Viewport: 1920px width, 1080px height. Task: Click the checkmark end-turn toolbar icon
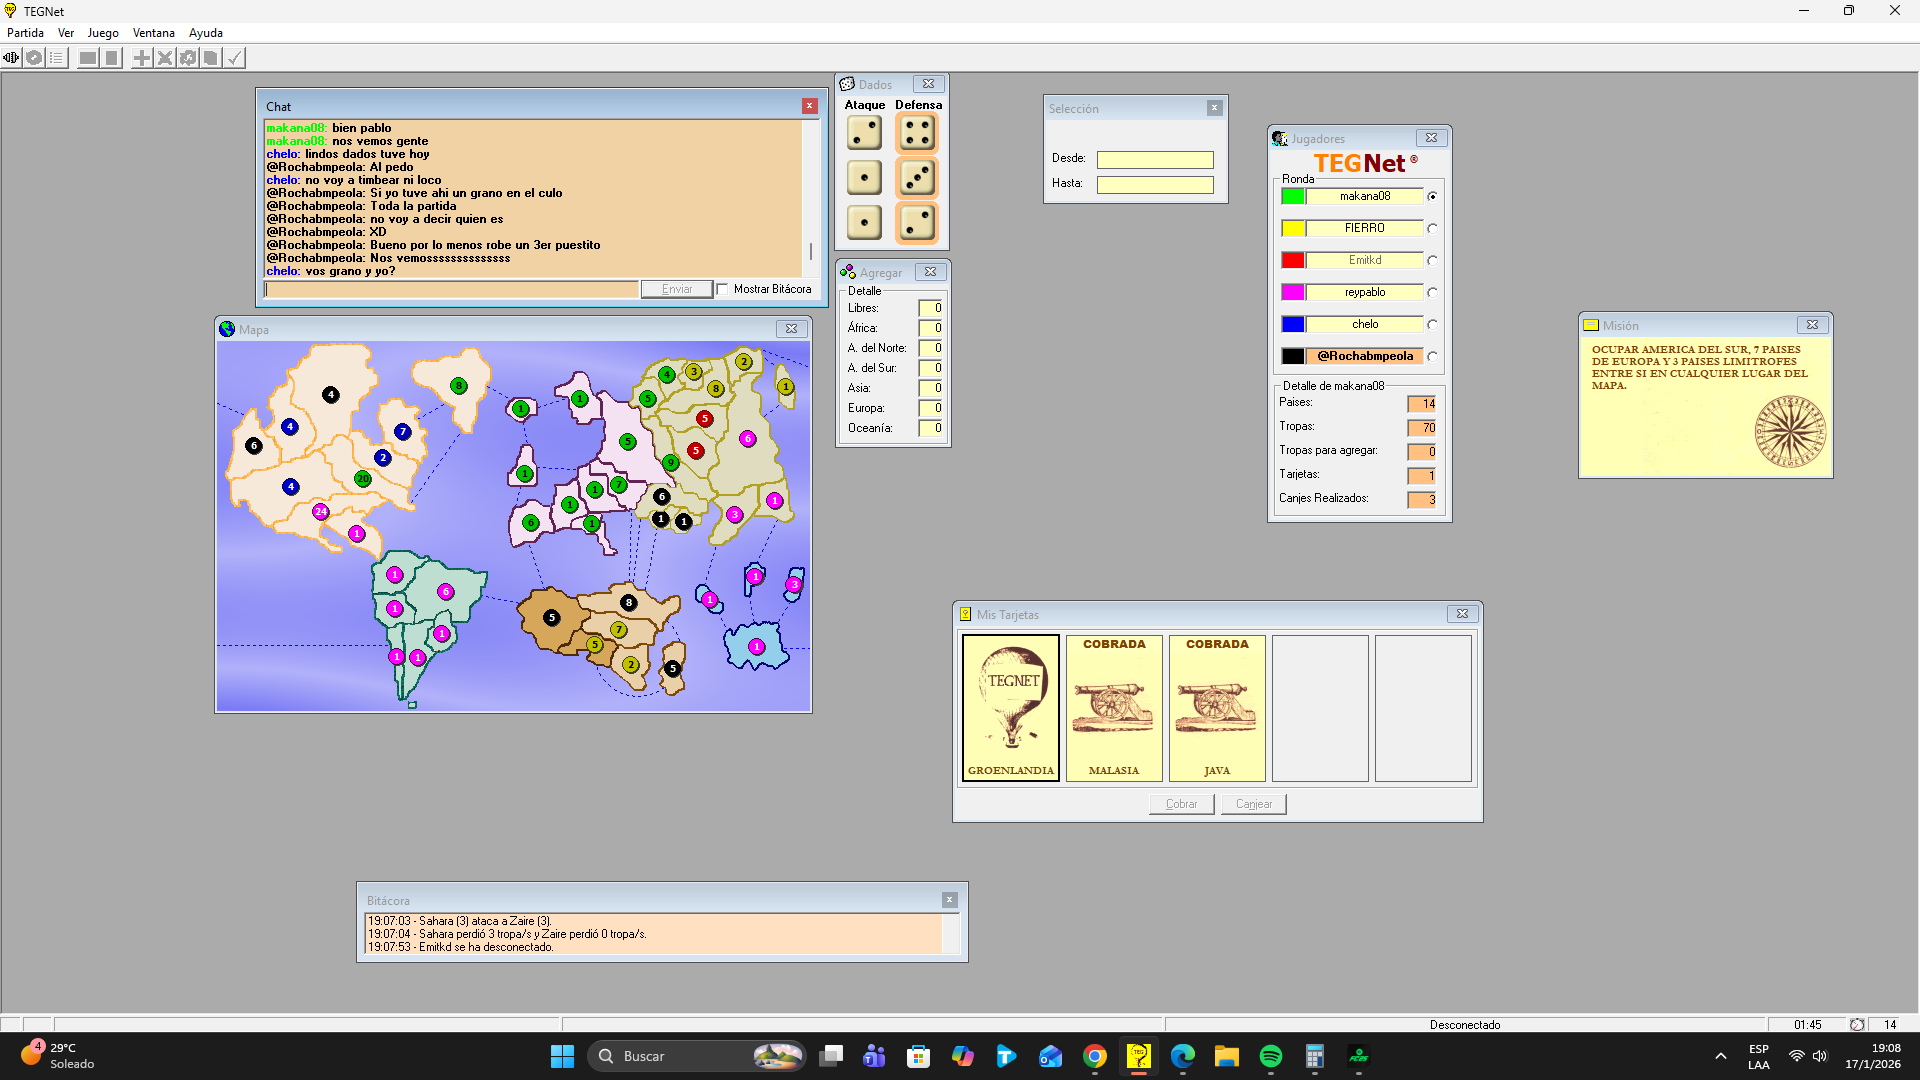click(x=234, y=58)
